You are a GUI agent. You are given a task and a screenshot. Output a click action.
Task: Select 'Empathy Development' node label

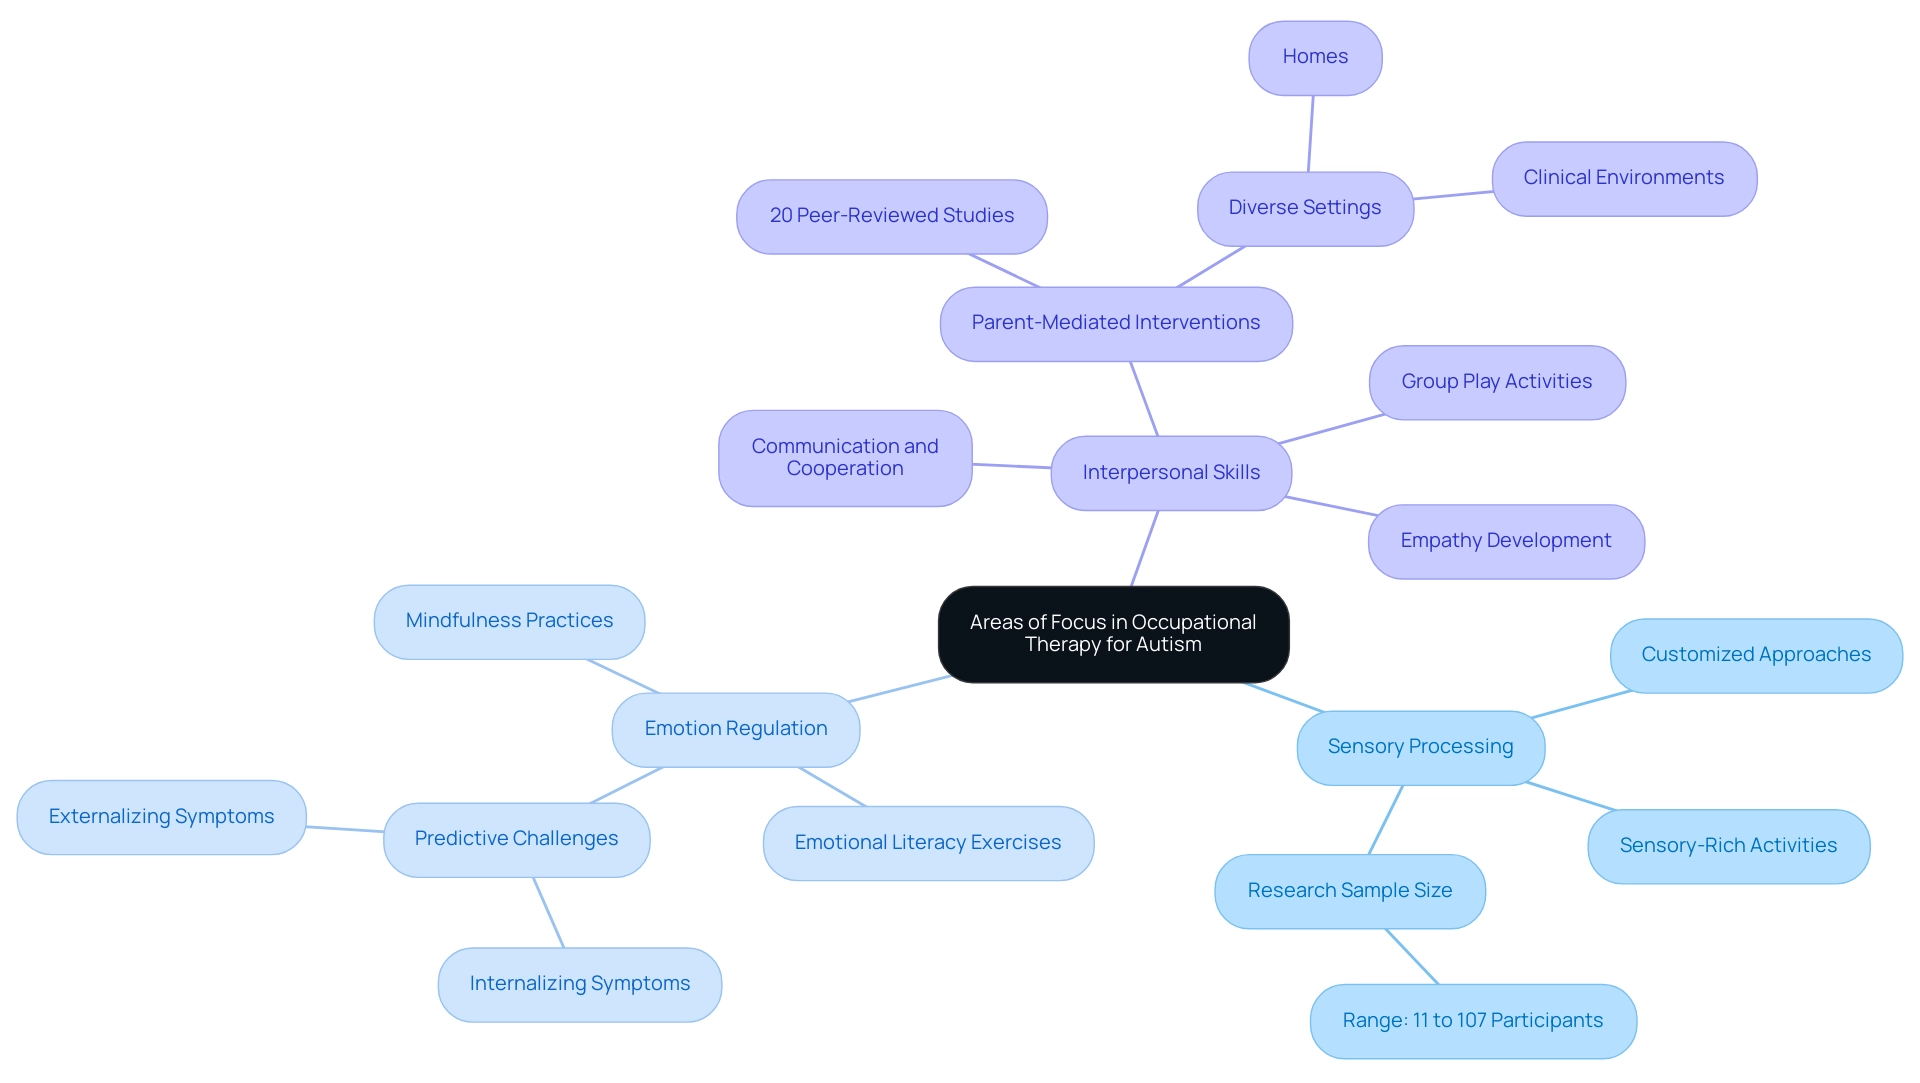click(x=1518, y=538)
